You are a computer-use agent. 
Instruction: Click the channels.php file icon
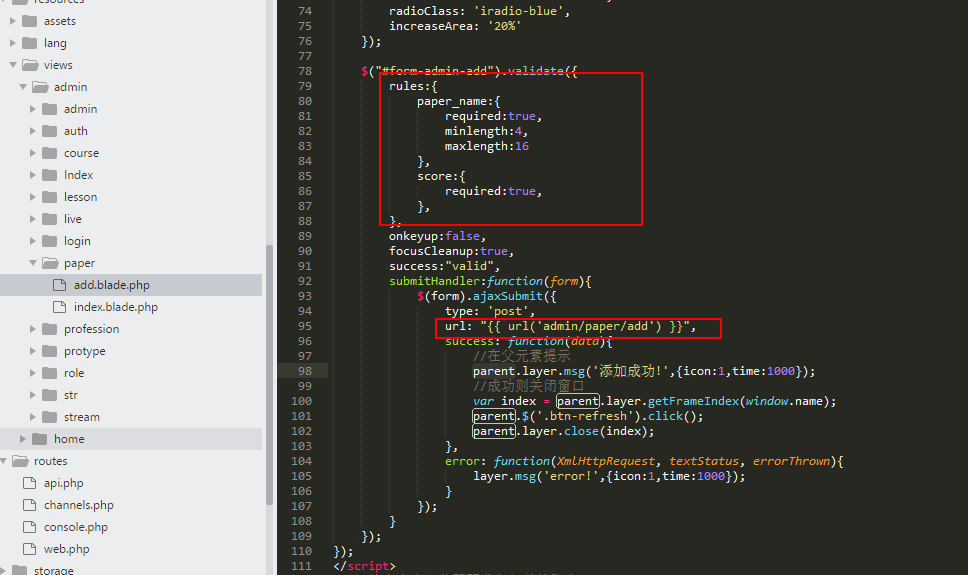29,505
